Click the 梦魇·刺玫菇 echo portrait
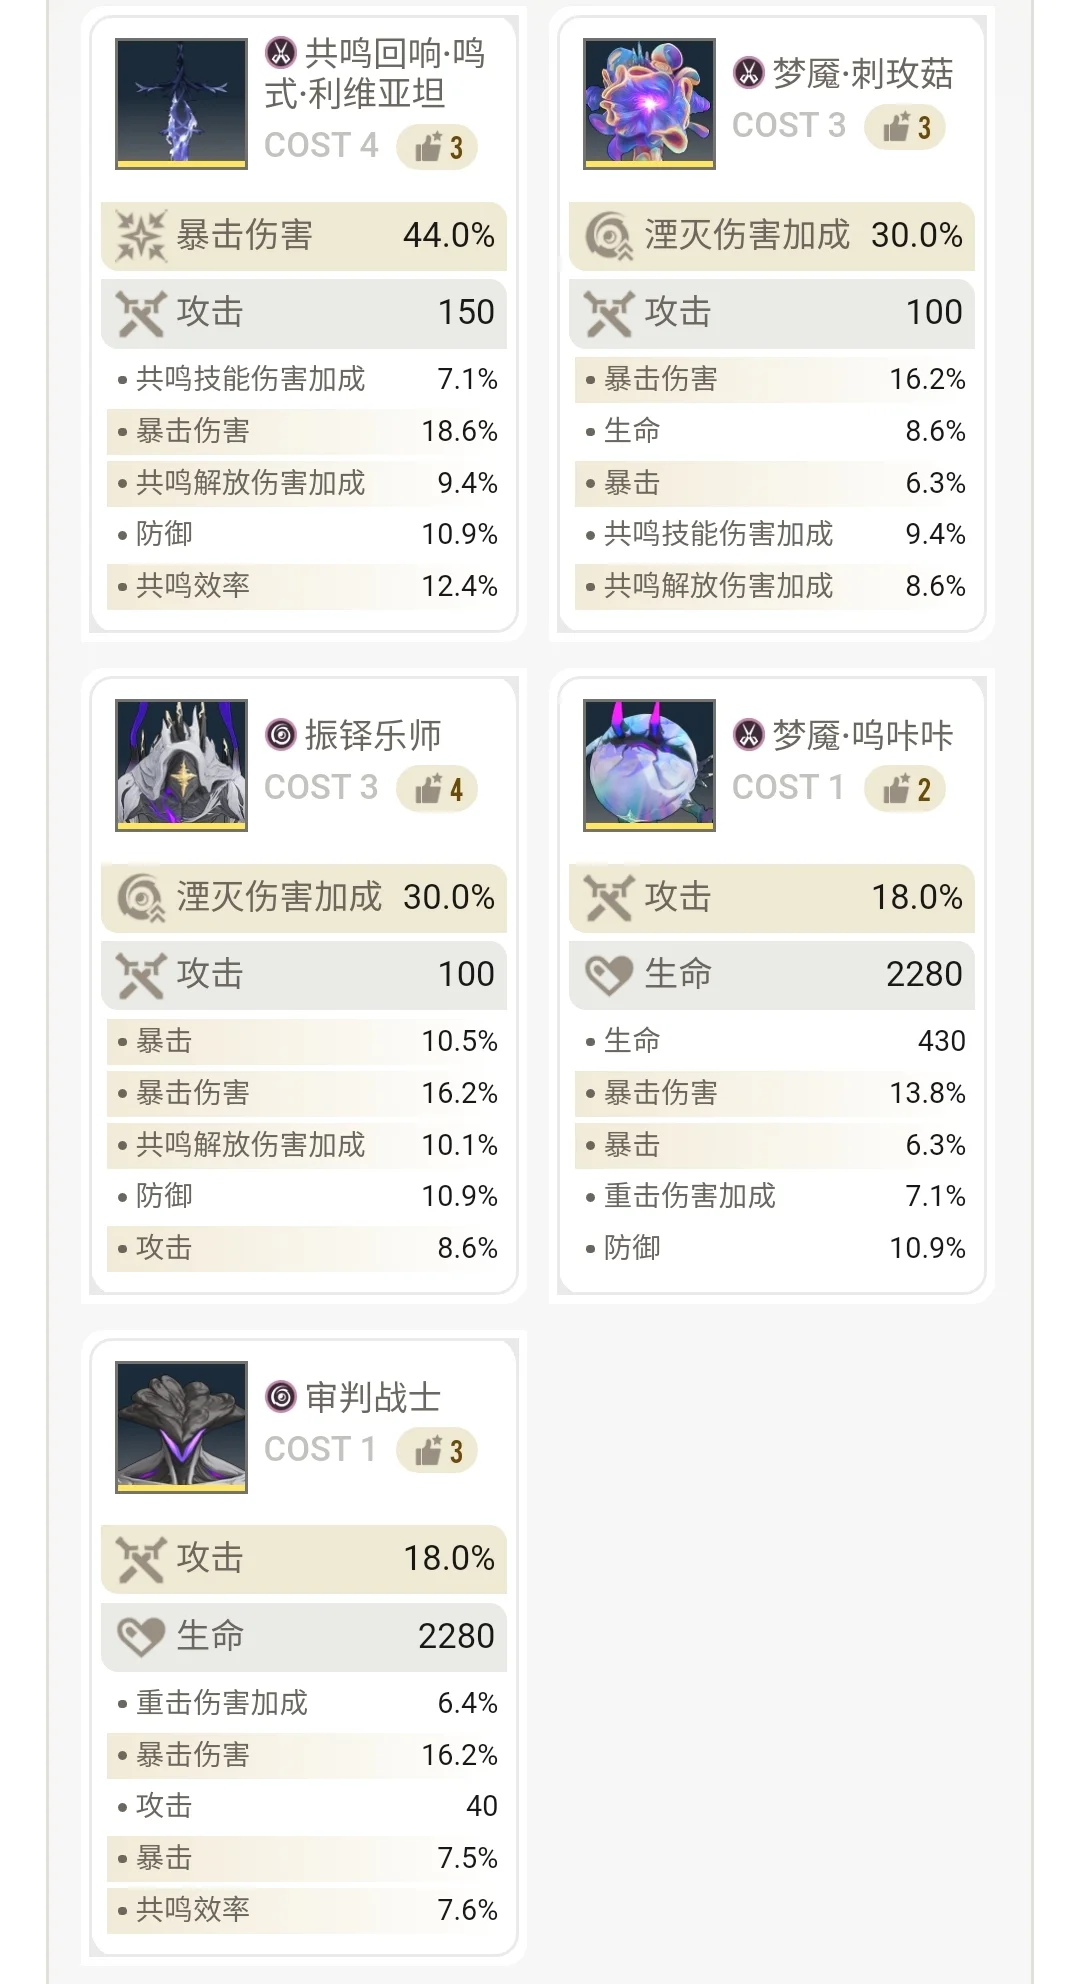This screenshot has width=1069, height=1984. point(649,104)
